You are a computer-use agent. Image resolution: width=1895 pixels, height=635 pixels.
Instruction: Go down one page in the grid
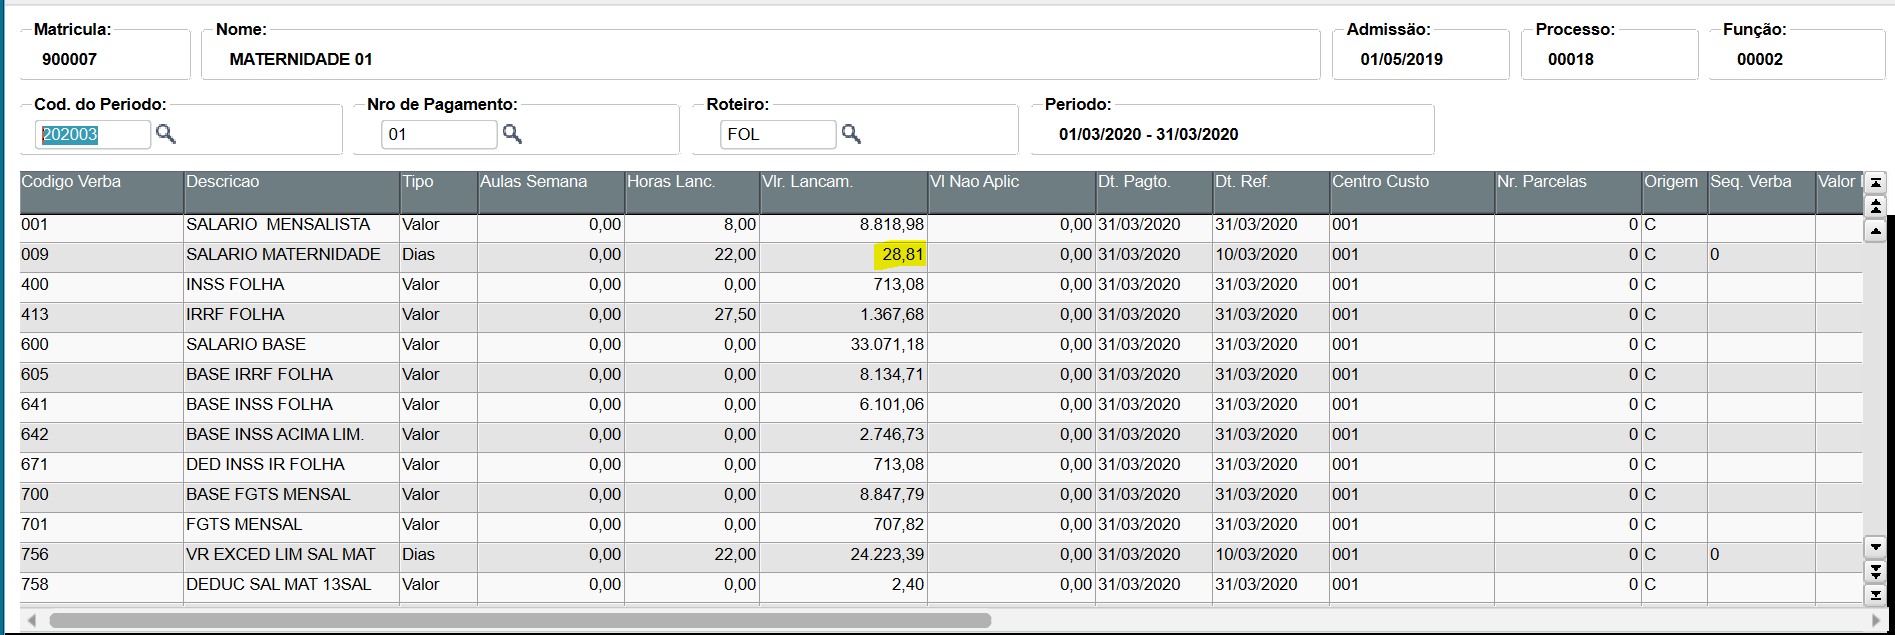click(x=1876, y=571)
